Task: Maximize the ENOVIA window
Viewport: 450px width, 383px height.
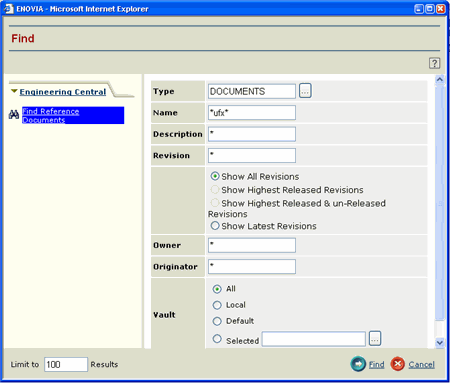Action: pos(430,9)
